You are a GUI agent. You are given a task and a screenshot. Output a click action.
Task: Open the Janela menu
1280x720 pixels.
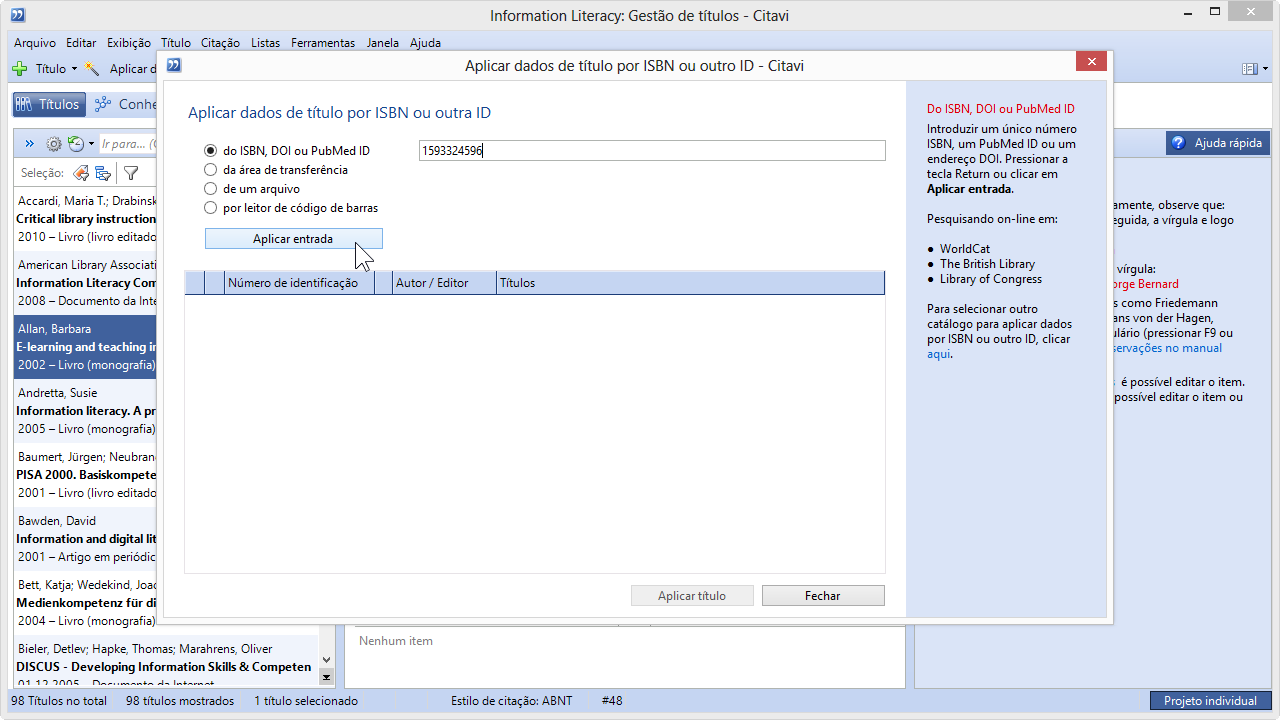(383, 43)
